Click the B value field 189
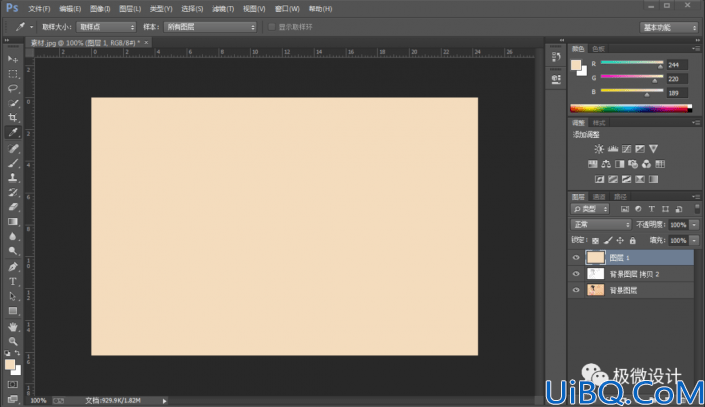705x407 pixels. point(677,93)
